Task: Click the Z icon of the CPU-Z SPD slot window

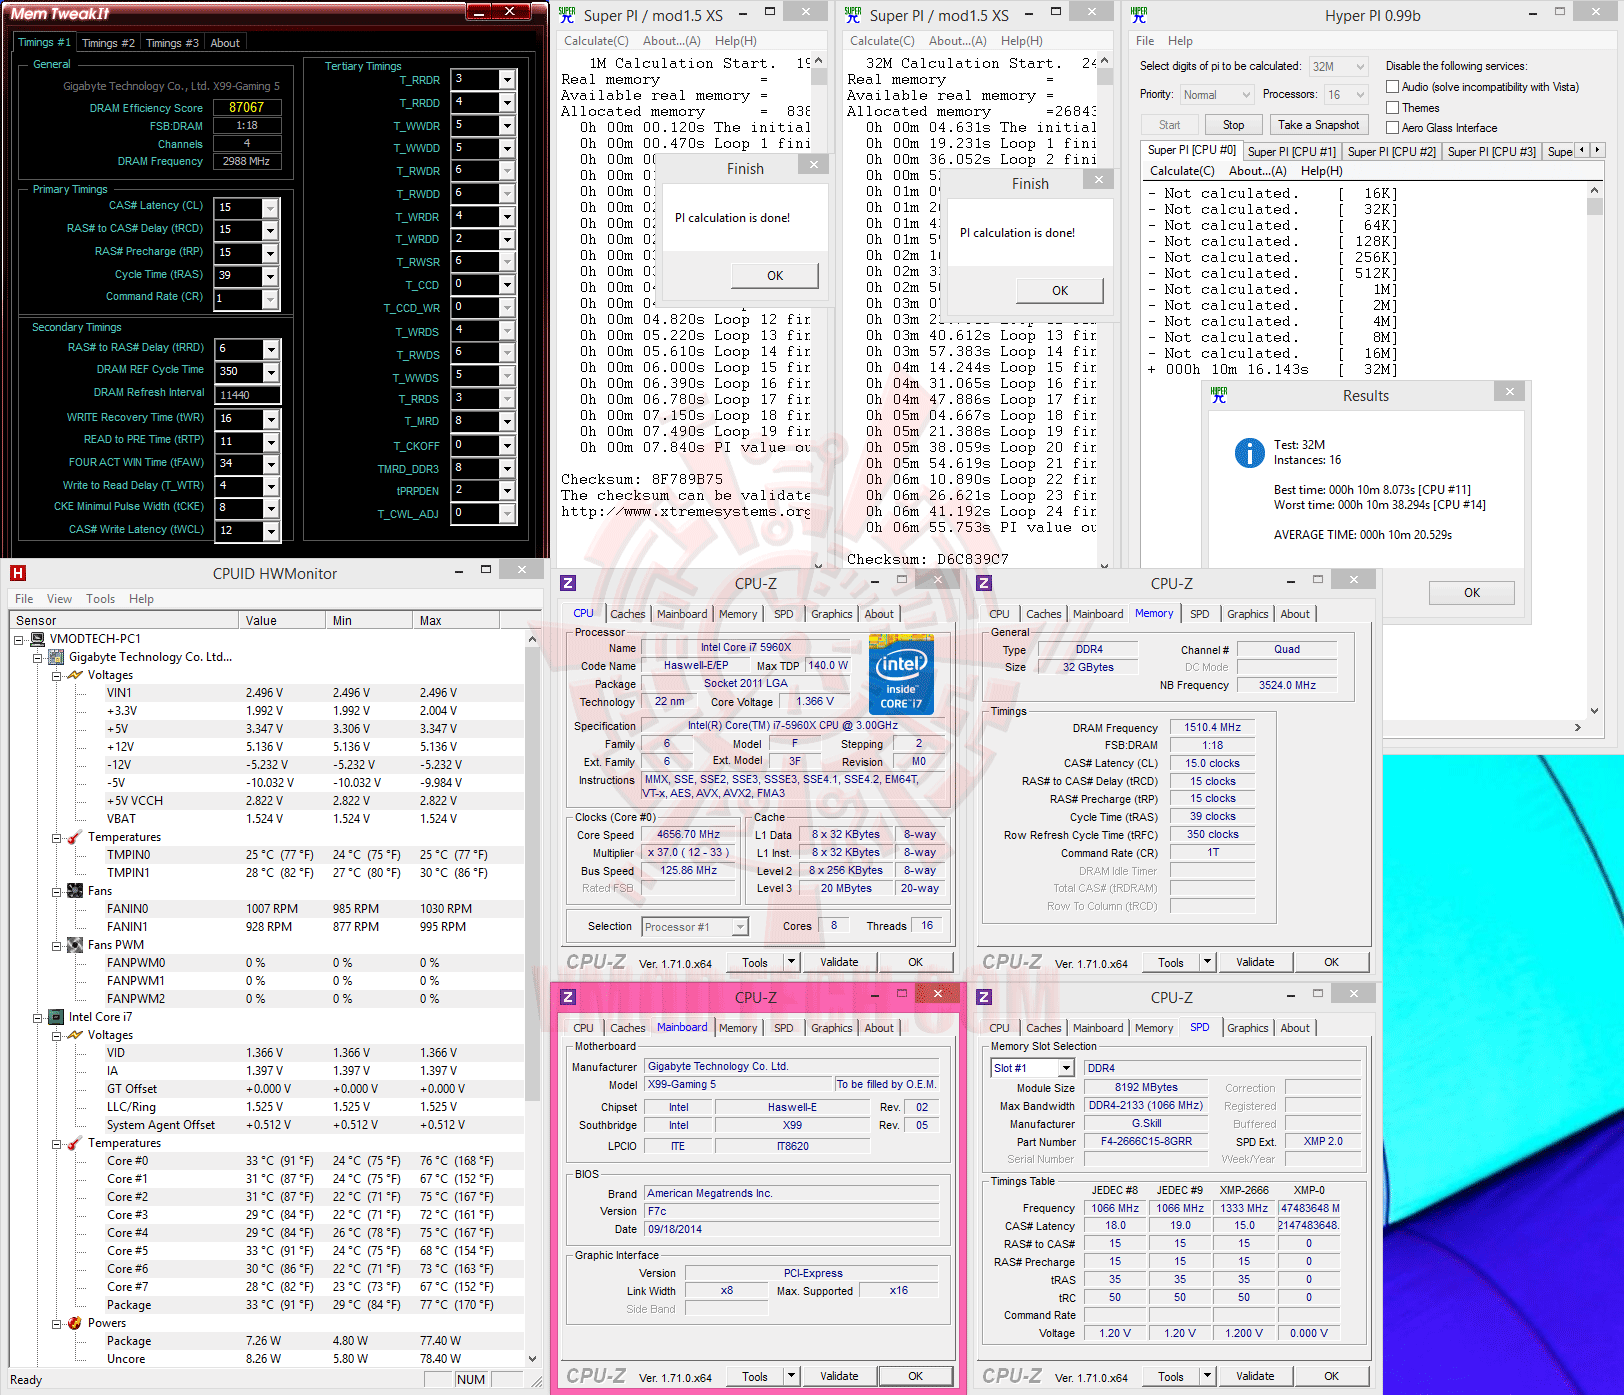Action: click(x=984, y=997)
